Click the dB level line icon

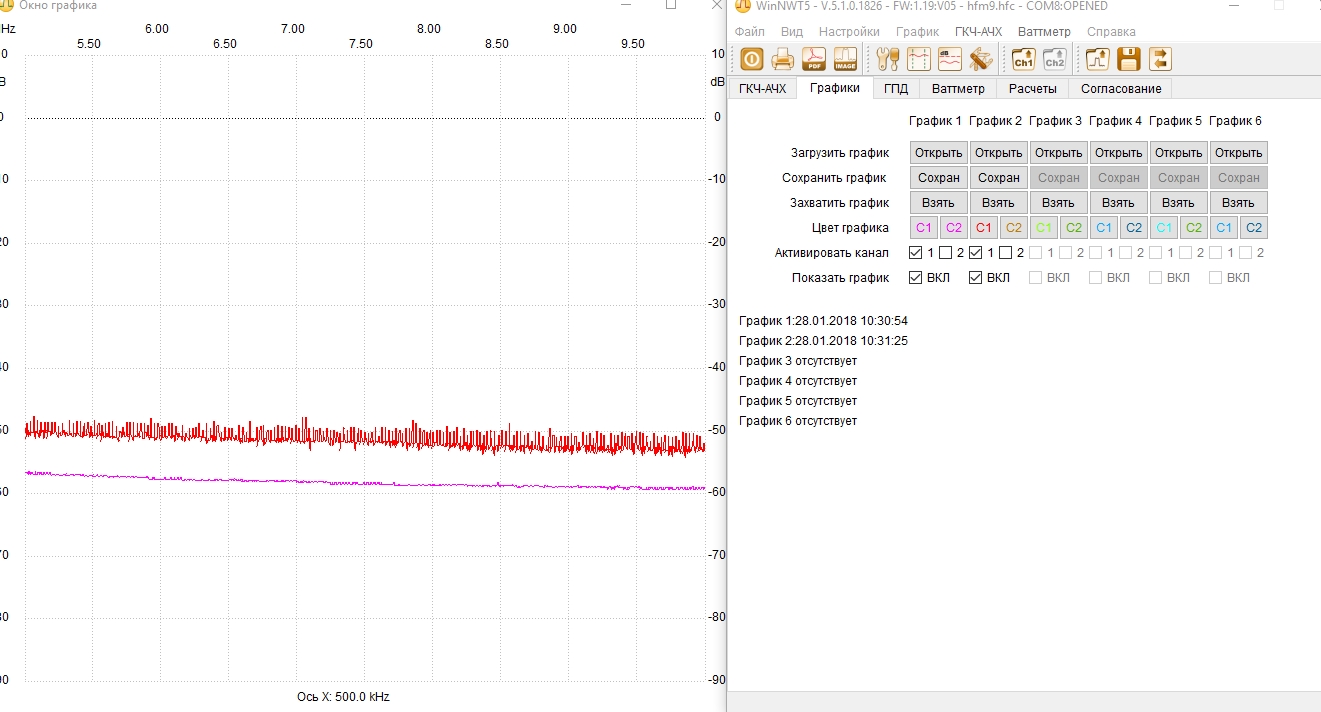click(950, 59)
